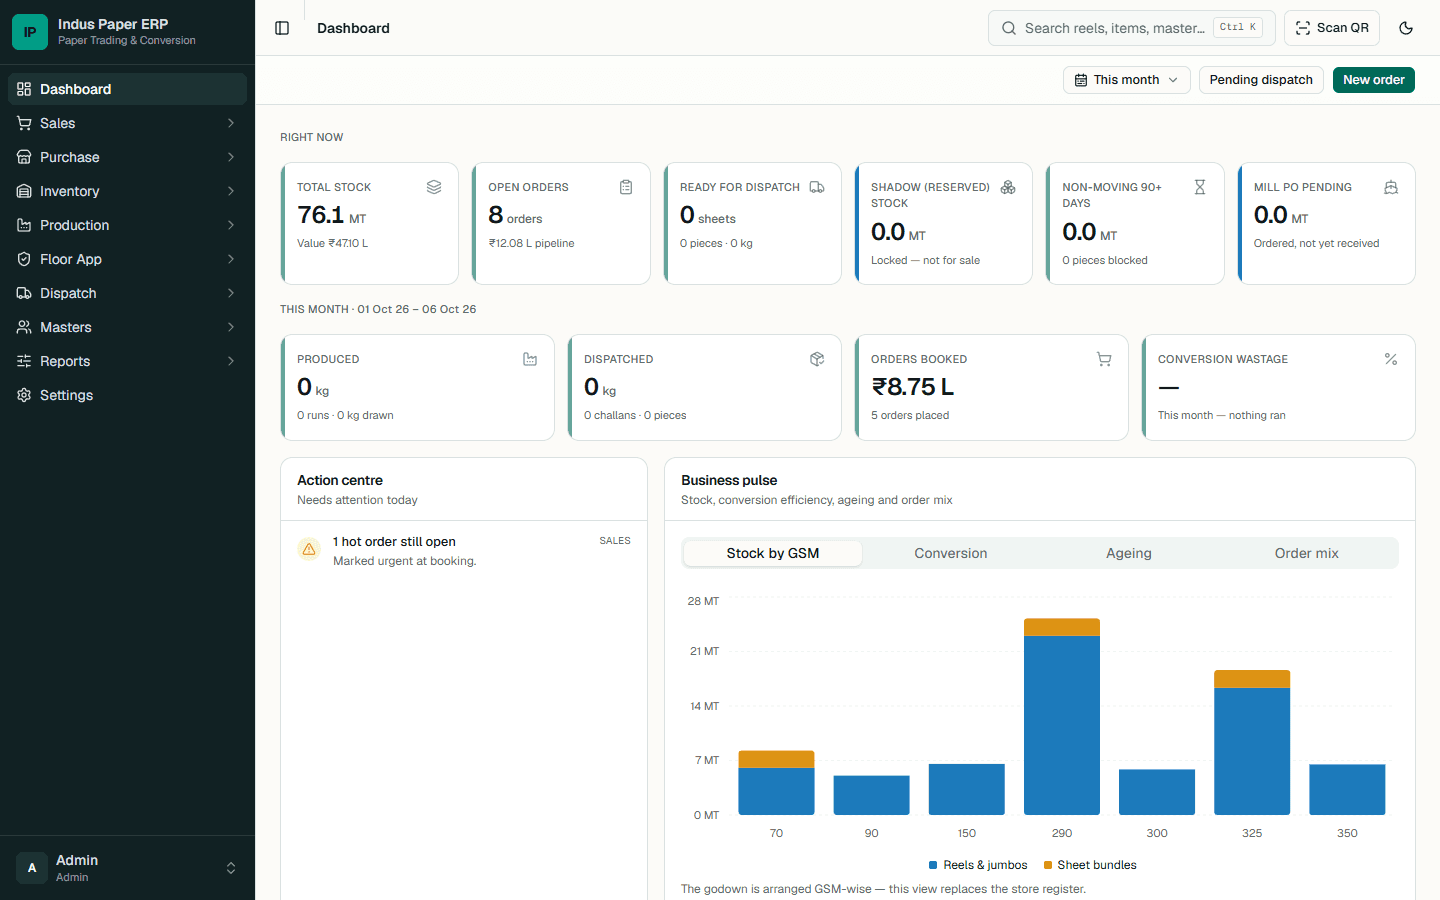Click the hot order warning icon

pos(309,549)
